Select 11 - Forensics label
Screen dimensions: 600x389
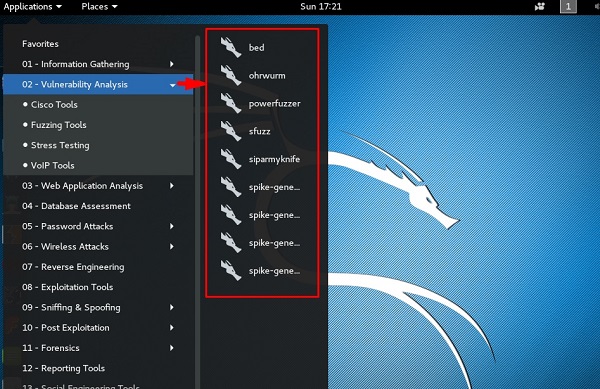click(51, 348)
